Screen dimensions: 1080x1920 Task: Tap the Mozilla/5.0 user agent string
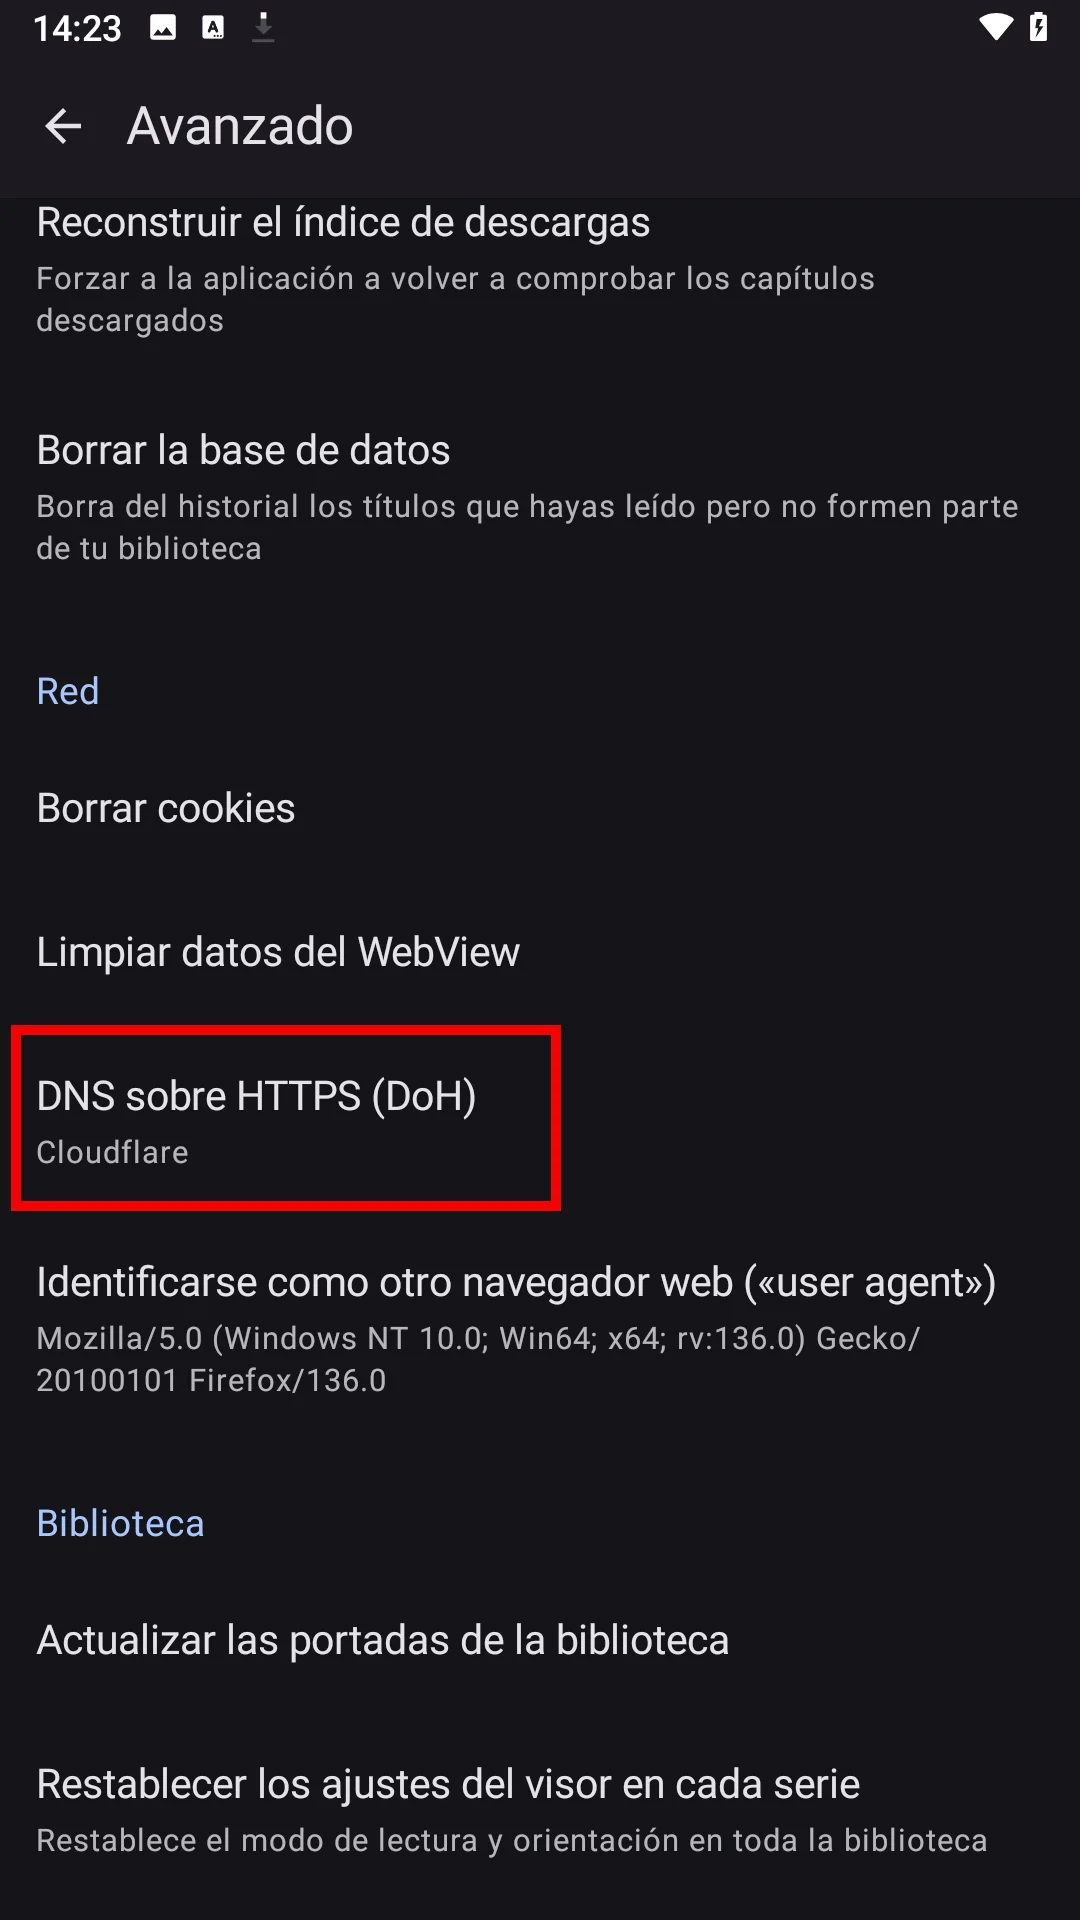click(478, 1359)
